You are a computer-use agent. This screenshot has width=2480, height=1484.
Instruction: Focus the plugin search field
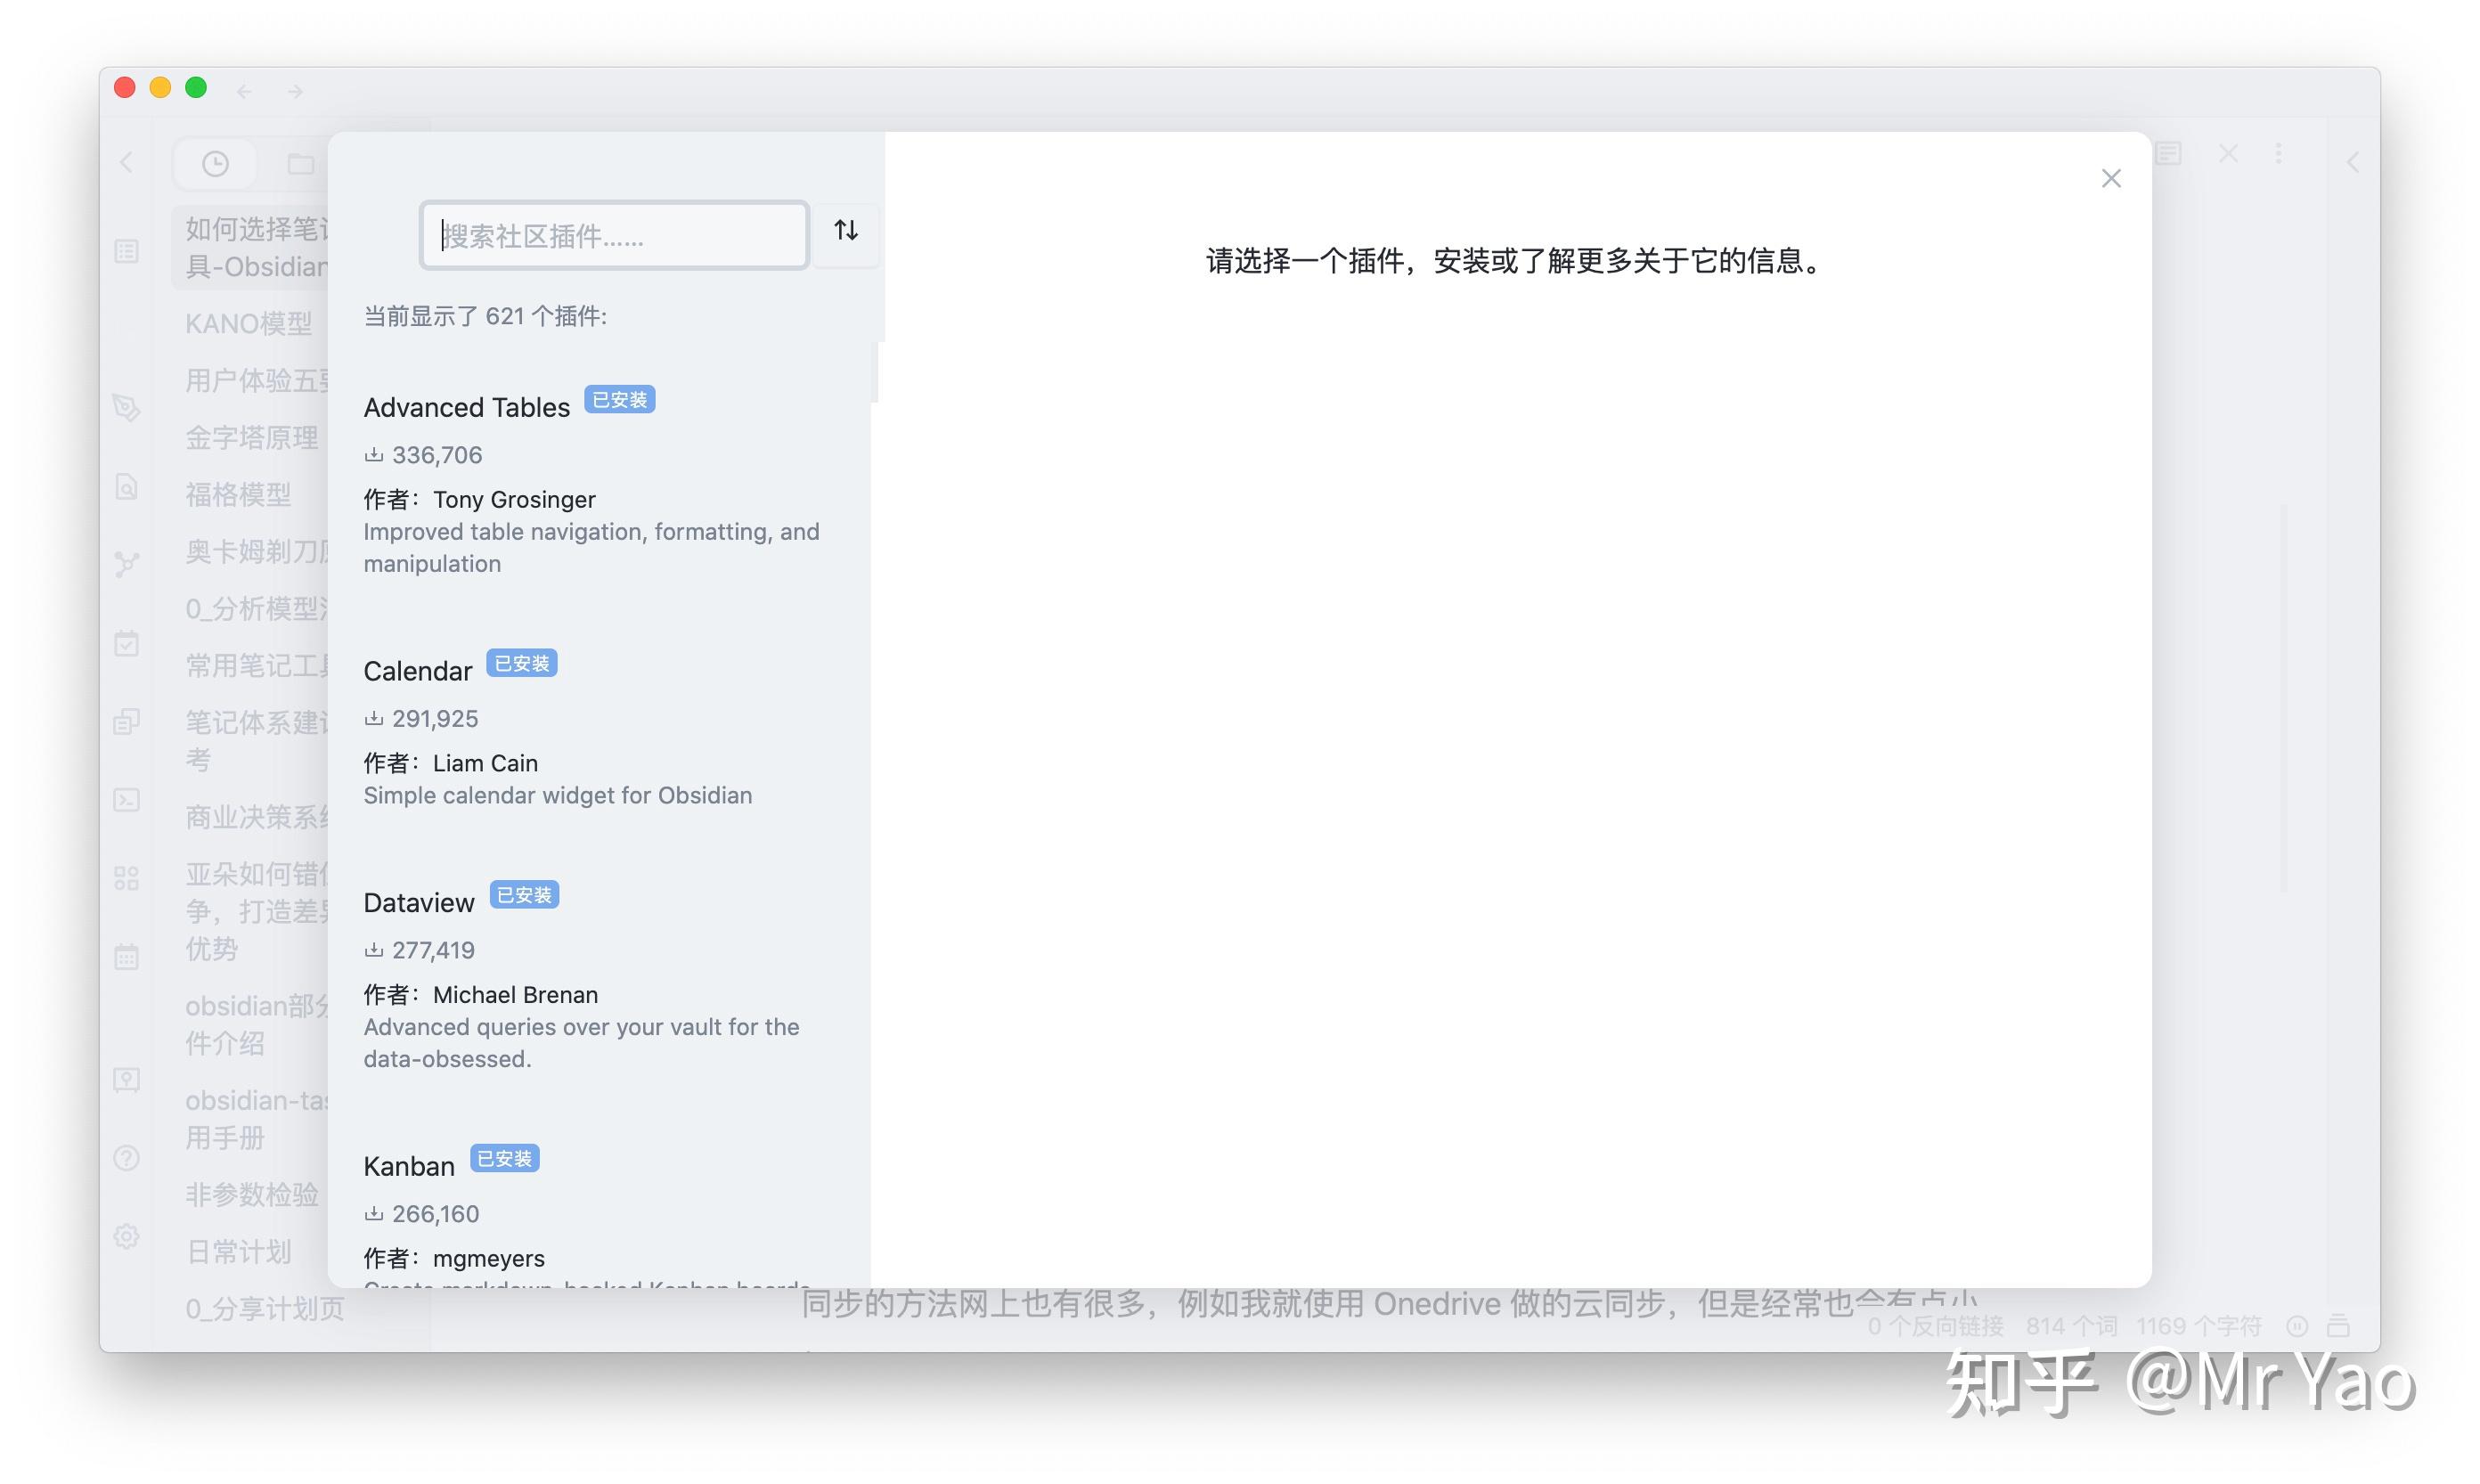coord(614,236)
